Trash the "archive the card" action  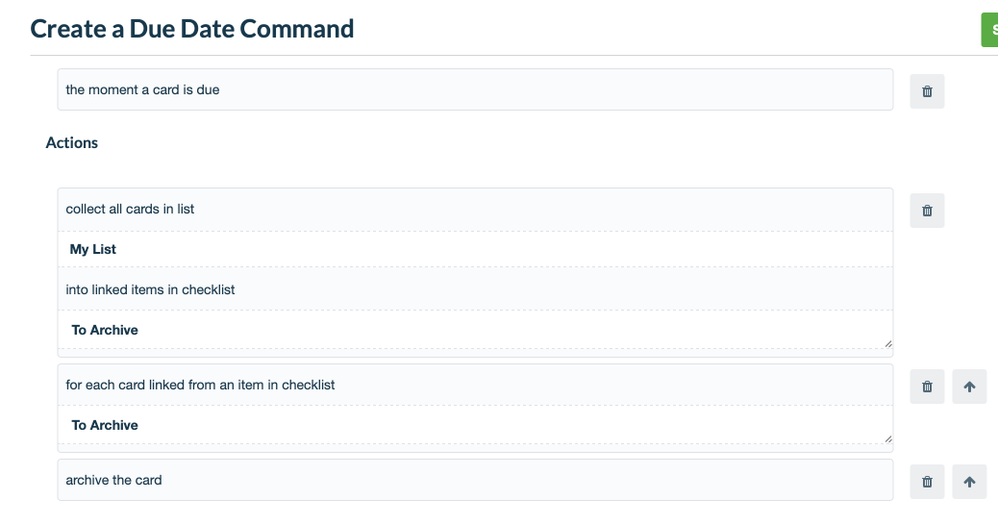[927, 481]
